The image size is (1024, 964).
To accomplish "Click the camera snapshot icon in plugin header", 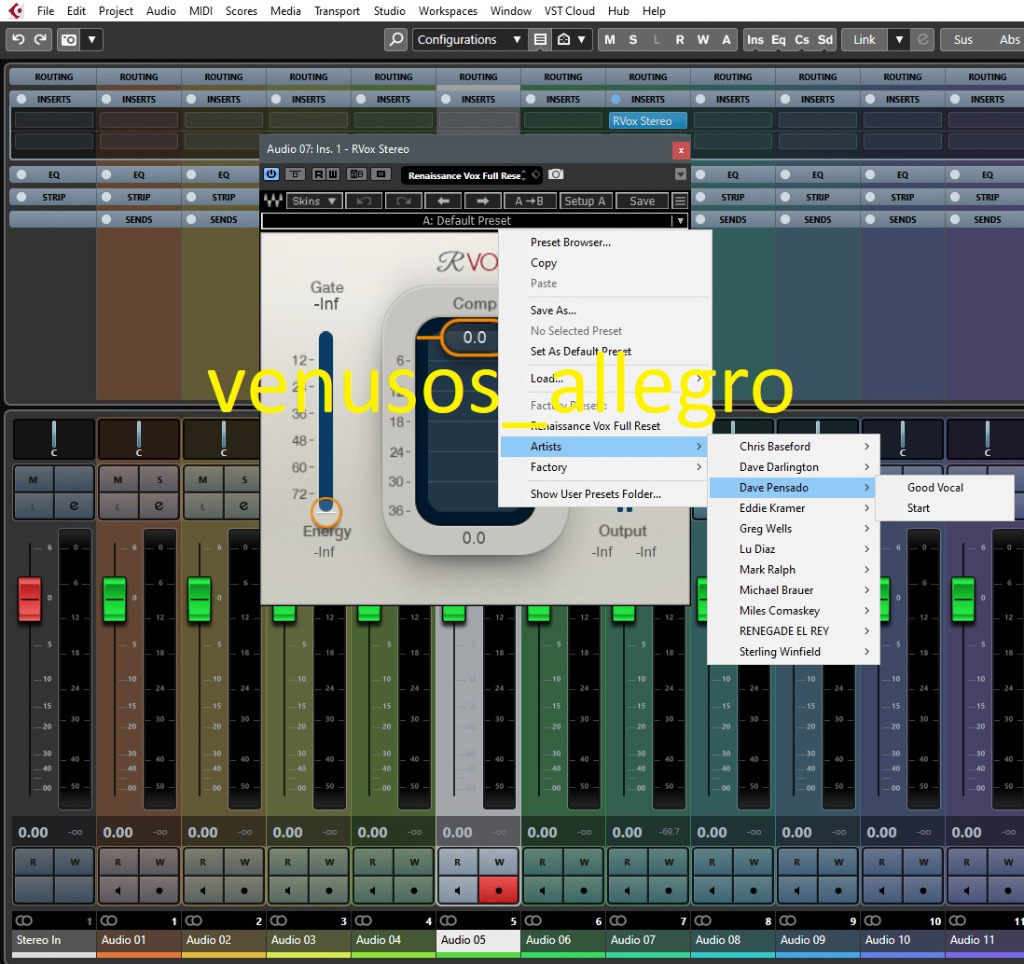I will tap(554, 174).
